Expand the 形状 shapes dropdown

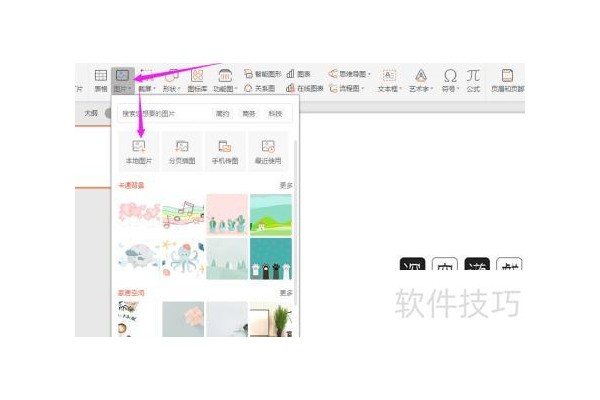(171, 89)
